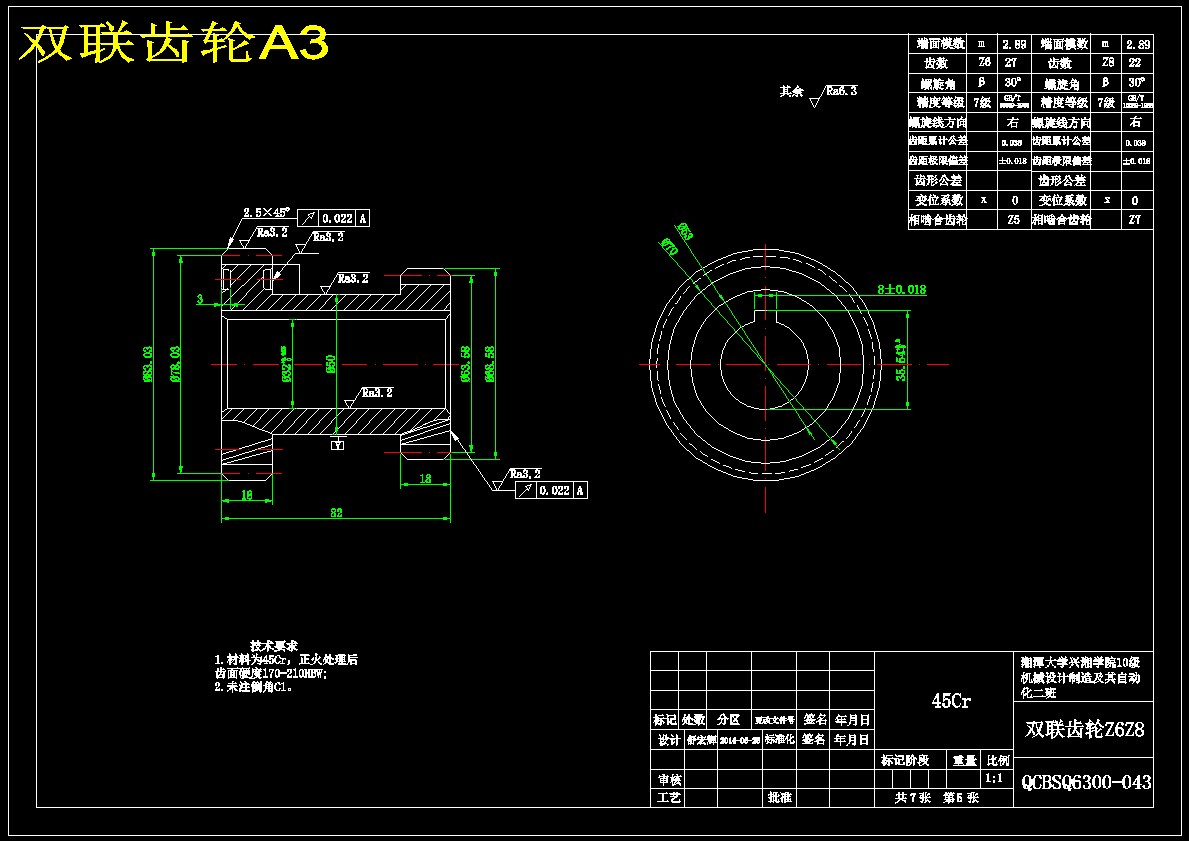
Task: Click the 工艺 label in title block
Action: [669, 798]
